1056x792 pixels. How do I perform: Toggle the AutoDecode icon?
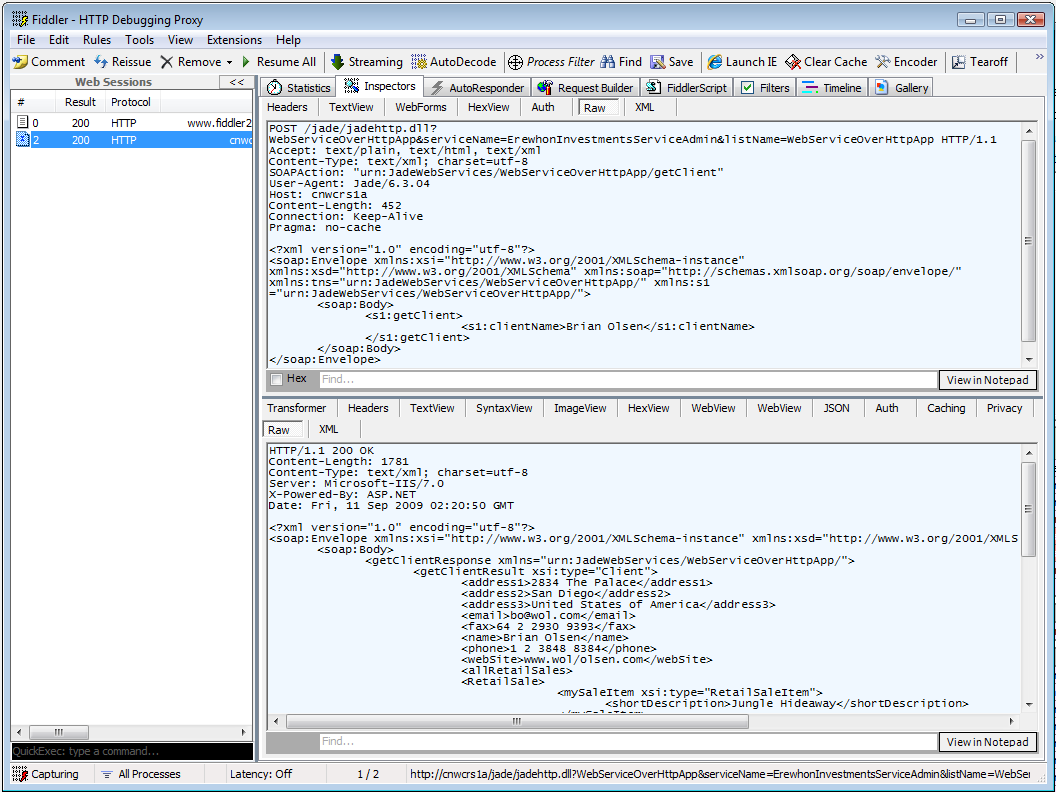coord(419,62)
